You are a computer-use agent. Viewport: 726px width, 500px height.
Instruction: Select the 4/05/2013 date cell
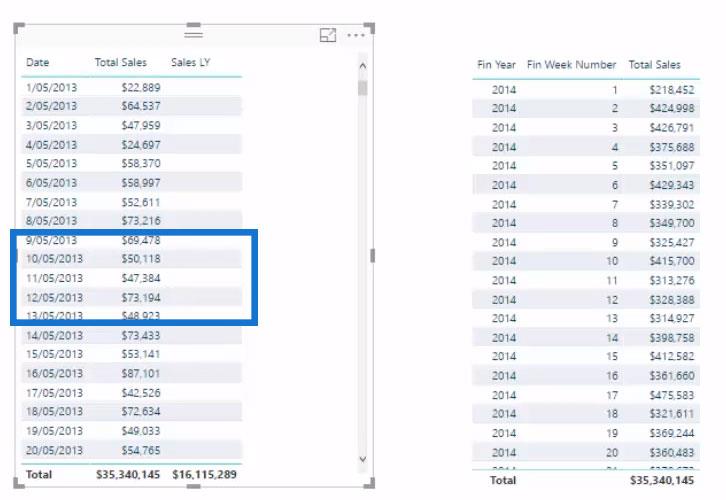[x=51, y=145]
